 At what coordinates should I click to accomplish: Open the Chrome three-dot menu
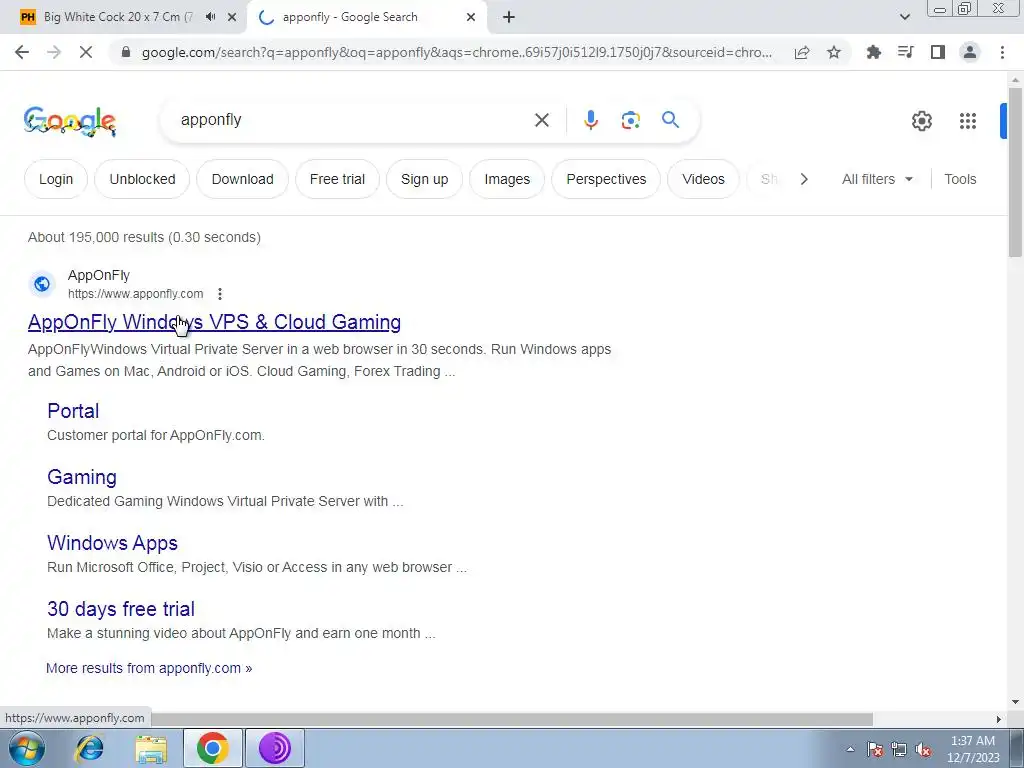[x=1002, y=52]
